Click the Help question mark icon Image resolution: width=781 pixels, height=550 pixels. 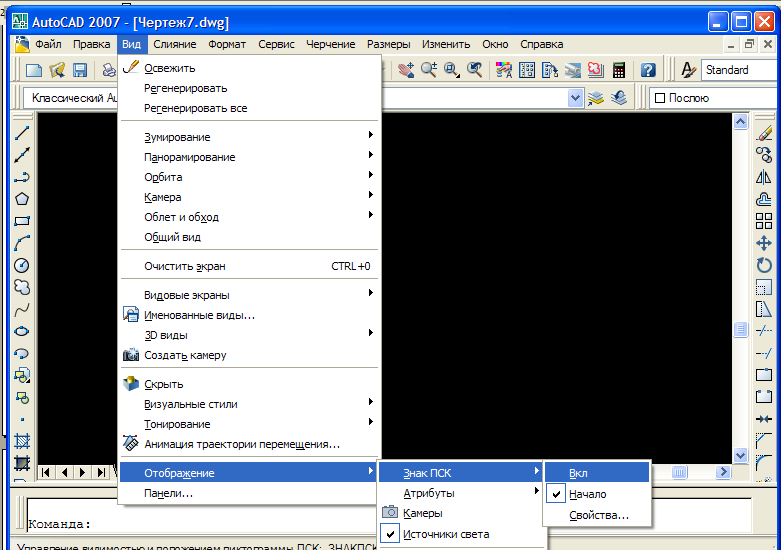click(x=648, y=70)
